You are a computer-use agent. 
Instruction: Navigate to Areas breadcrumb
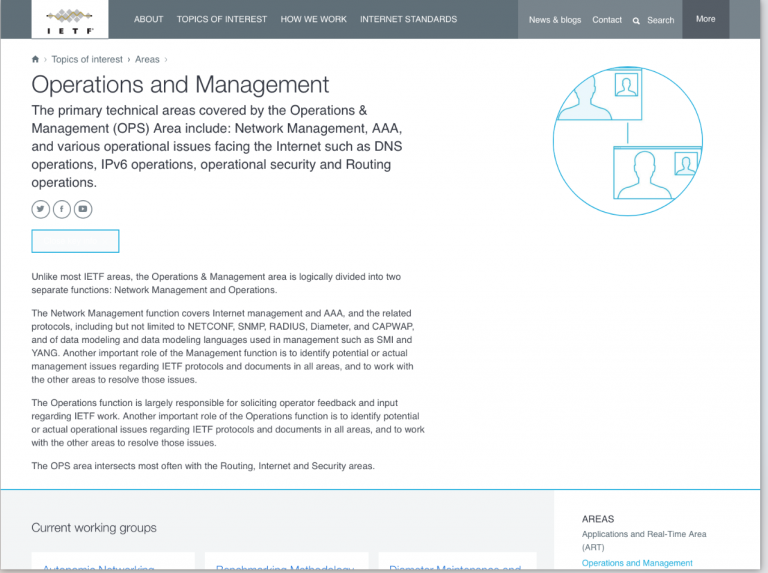click(147, 60)
